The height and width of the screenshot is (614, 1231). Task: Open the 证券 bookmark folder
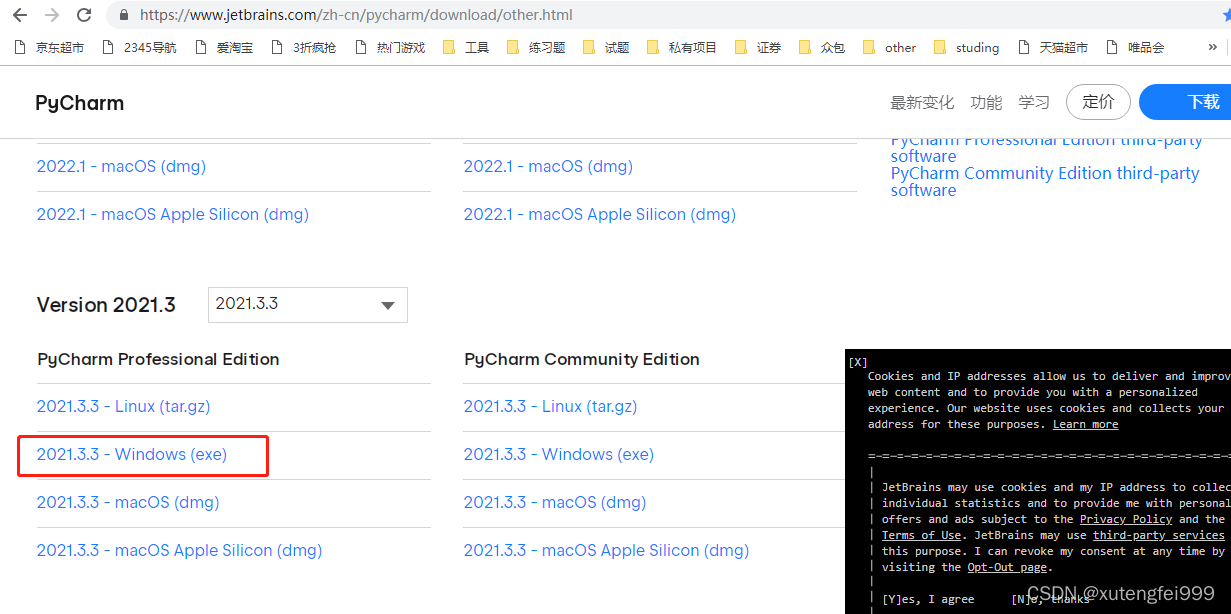(758, 47)
